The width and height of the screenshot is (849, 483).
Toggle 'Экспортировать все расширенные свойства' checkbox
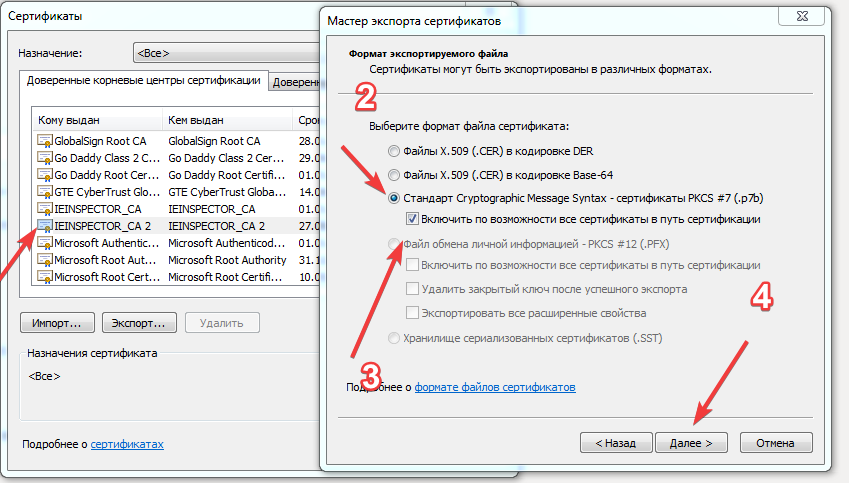(x=412, y=312)
